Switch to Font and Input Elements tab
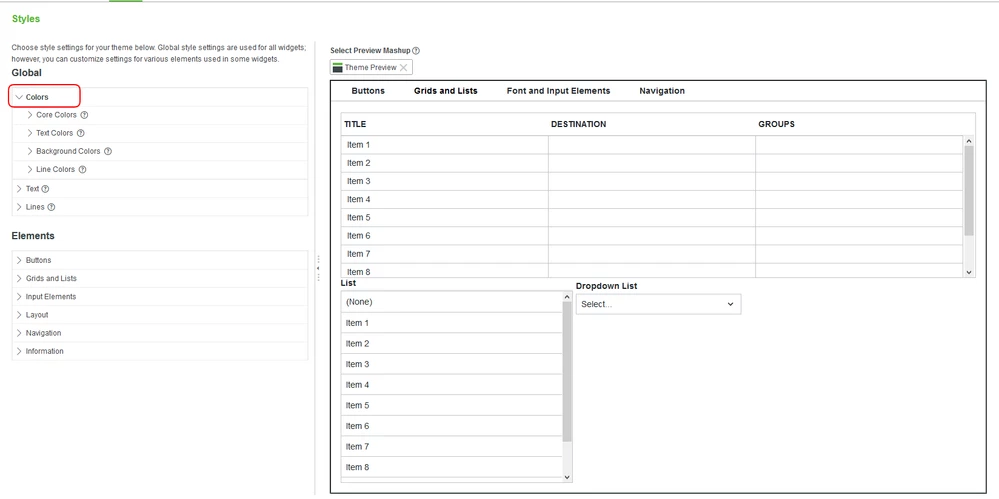This screenshot has width=999, height=499. click(x=558, y=91)
